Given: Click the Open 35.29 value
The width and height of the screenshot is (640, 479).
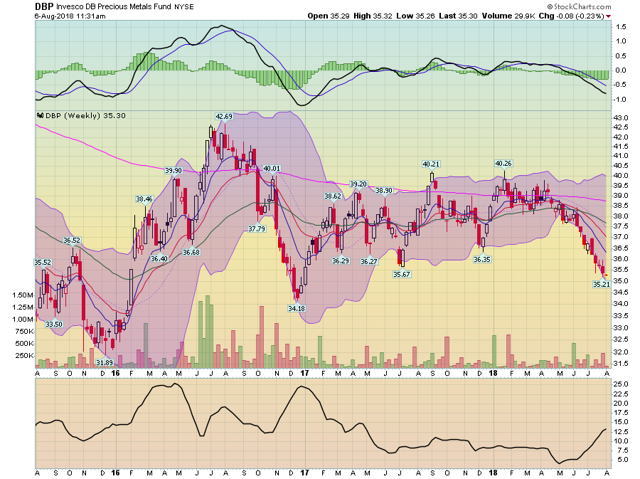Looking at the screenshot, I should 329,16.
